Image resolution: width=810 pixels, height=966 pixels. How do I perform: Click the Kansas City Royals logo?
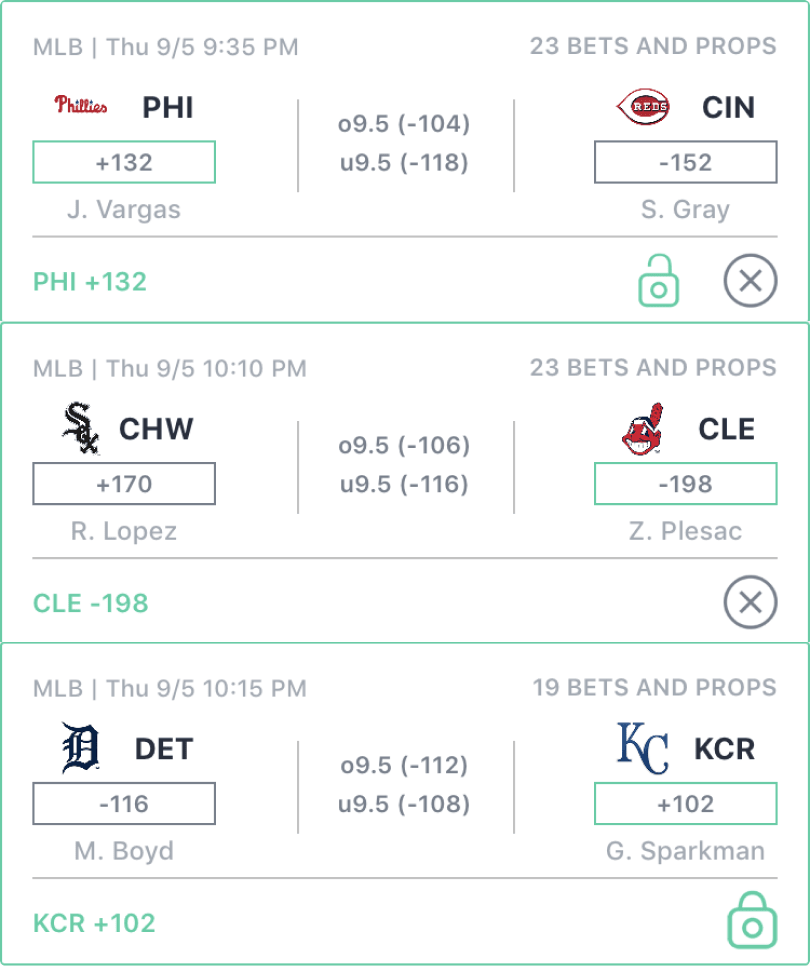point(643,748)
